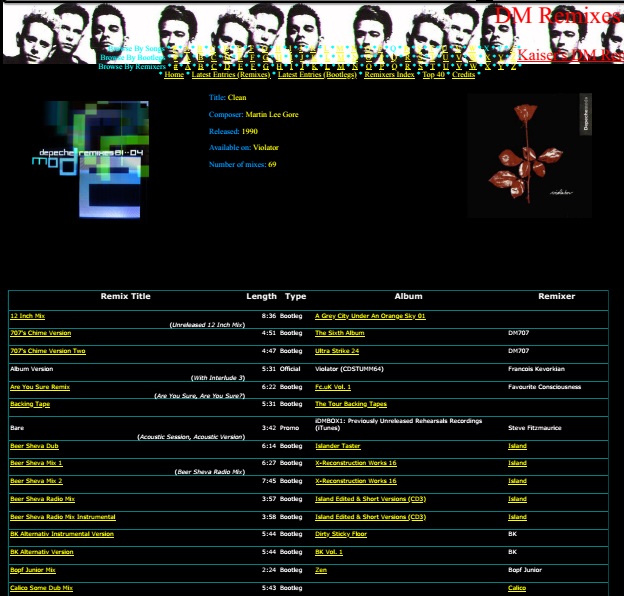Open 707's Chime Version remix
Viewport: 624px width, 596px height.
coord(41,333)
